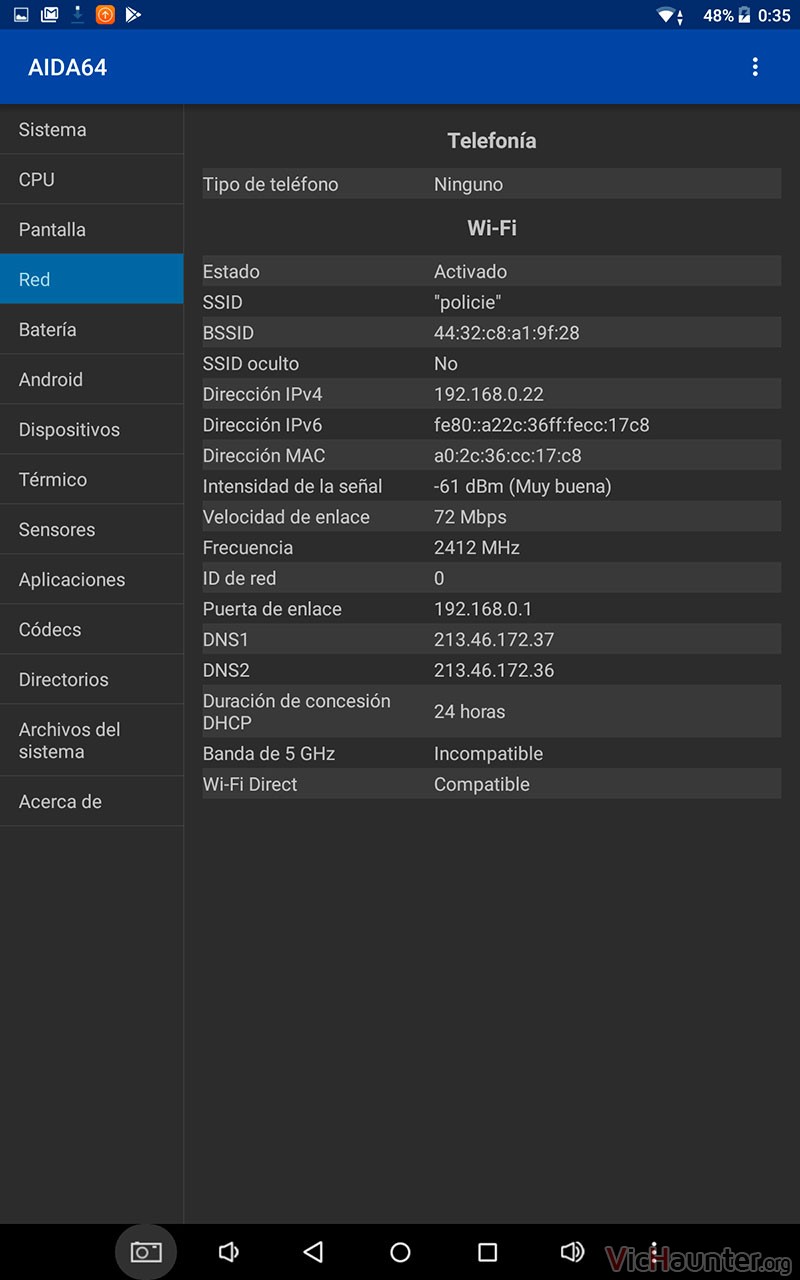Image resolution: width=800 pixels, height=1280 pixels.
Task: Select the ID de red row
Action: pyautogui.click(x=492, y=578)
